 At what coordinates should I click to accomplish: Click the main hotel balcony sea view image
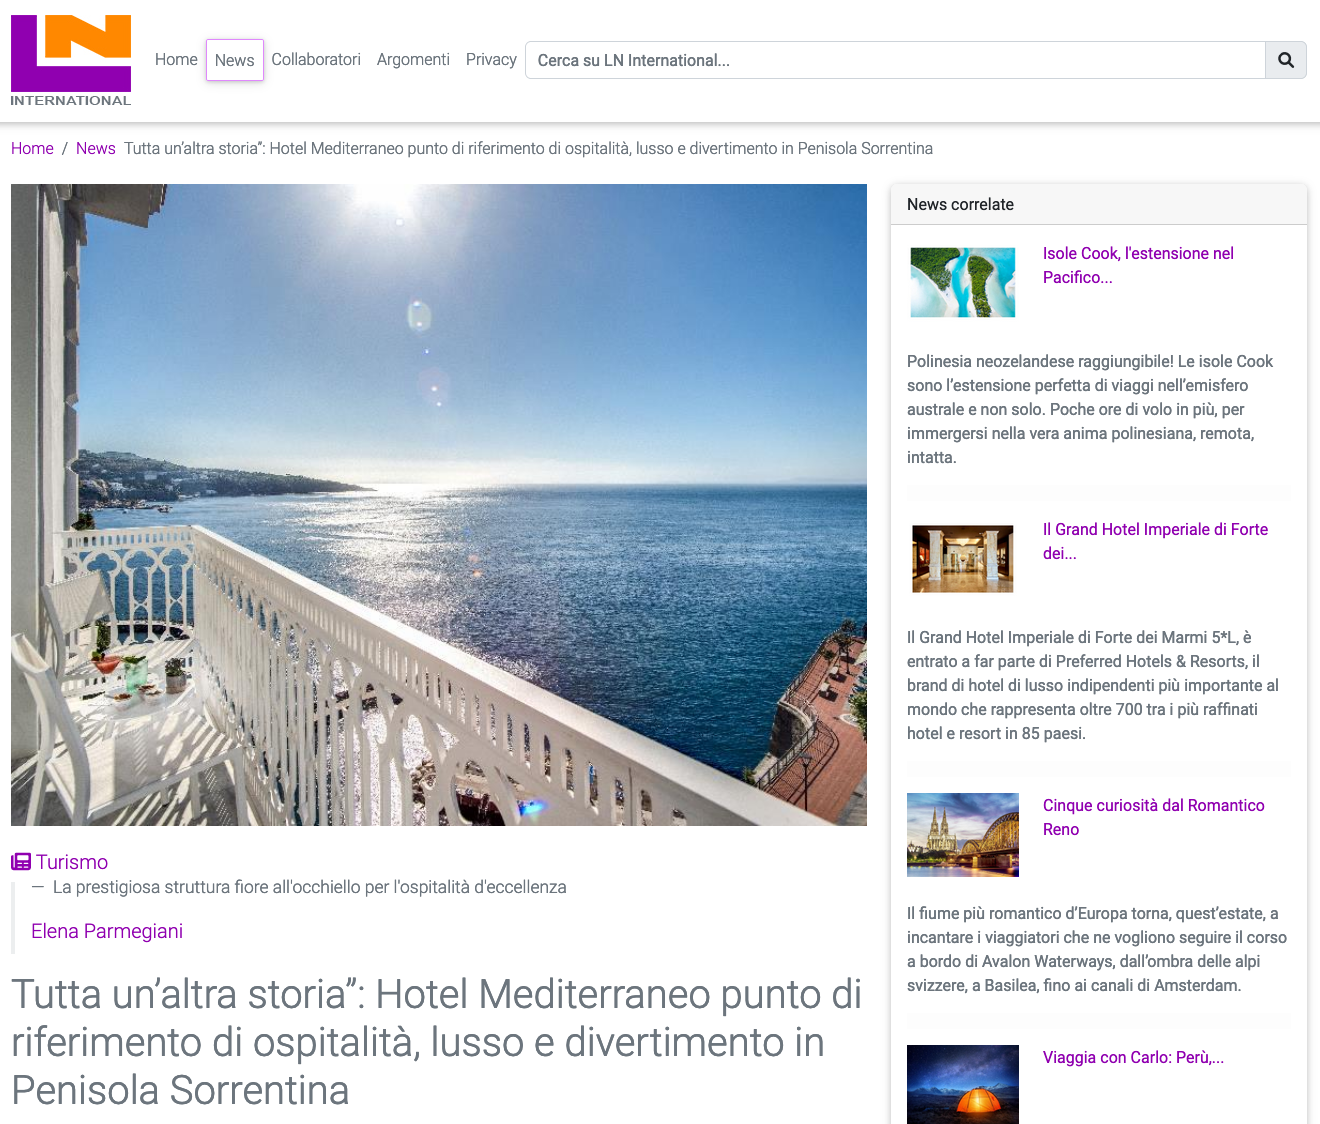click(x=439, y=505)
